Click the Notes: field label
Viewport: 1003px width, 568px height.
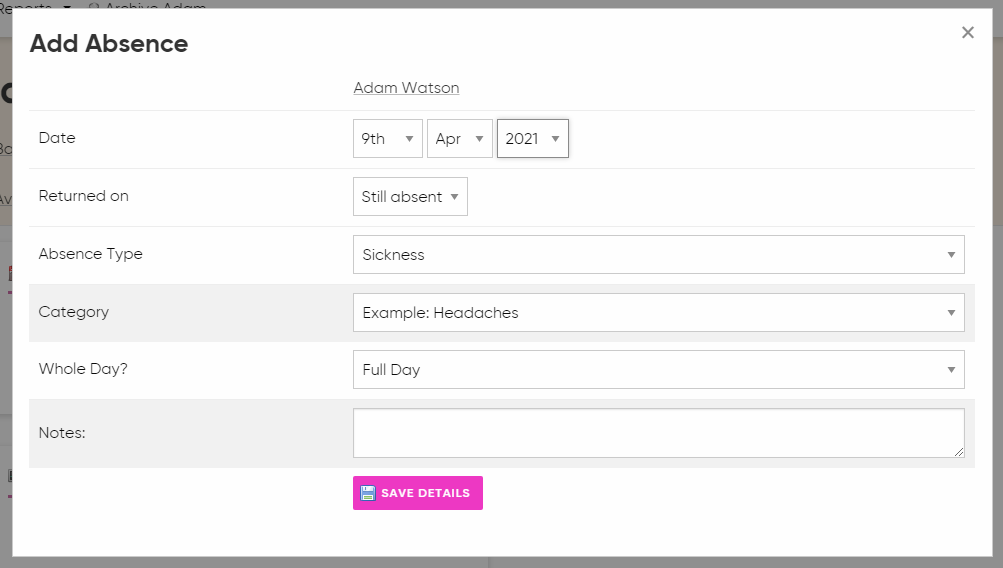coord(62,433)
